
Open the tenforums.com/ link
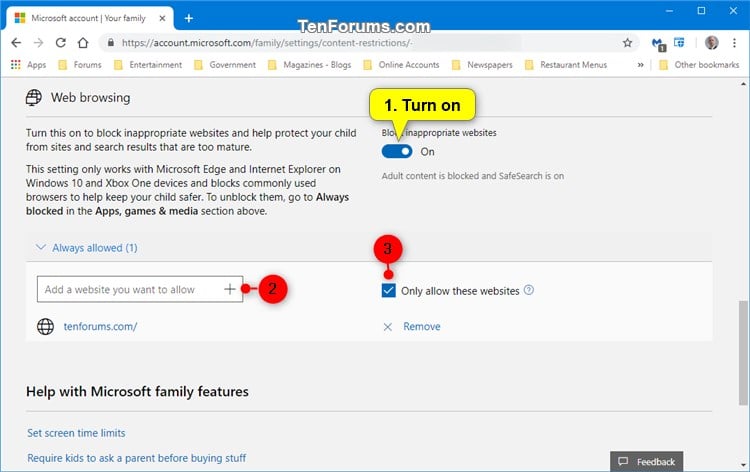(100, 327)
